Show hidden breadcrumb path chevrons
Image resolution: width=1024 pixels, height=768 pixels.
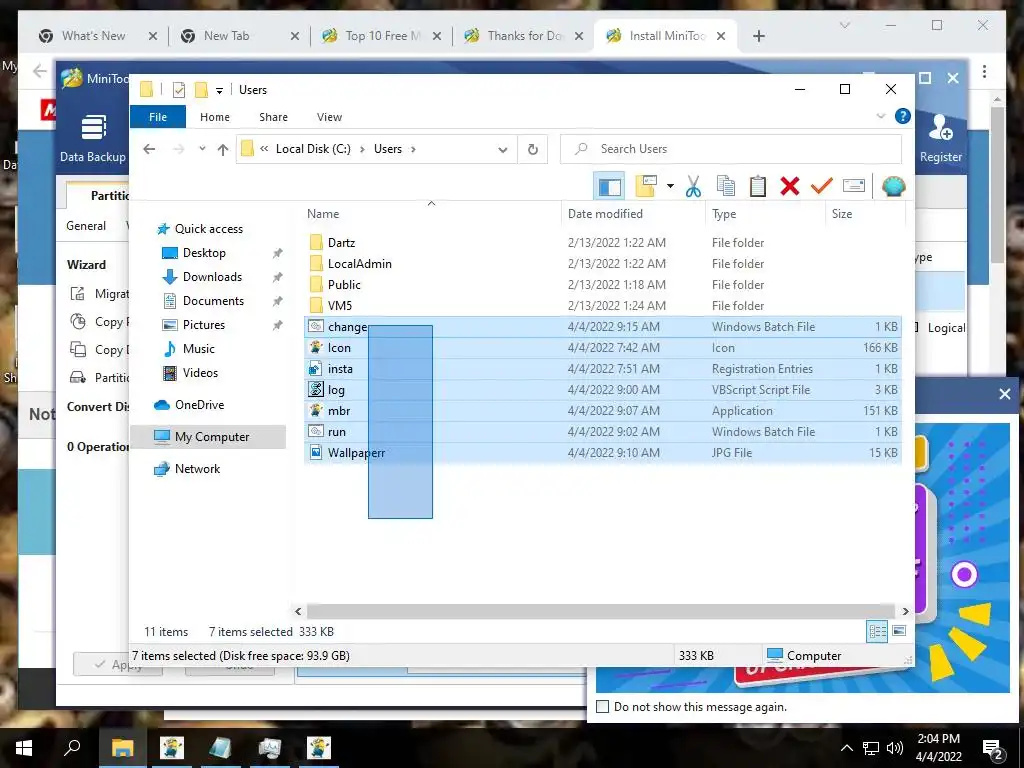tap(264, 149)
